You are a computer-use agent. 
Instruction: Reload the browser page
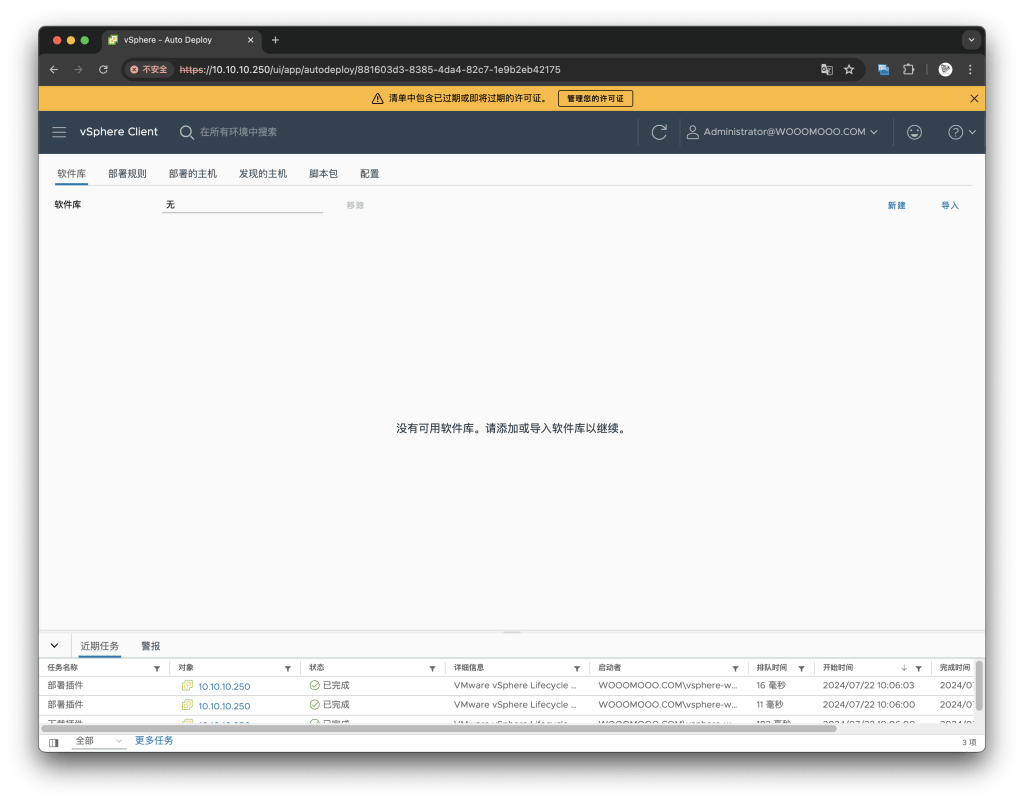[103, 69]
